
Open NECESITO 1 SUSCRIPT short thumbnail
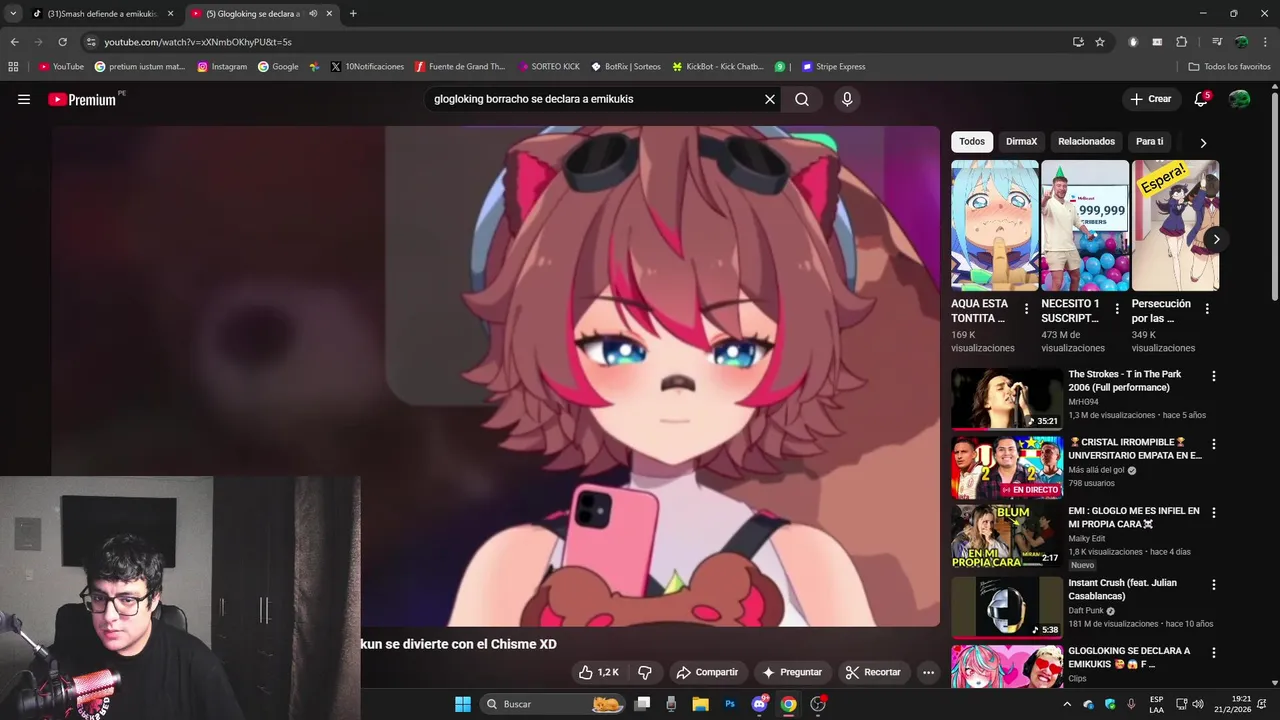click(1085, 225)
